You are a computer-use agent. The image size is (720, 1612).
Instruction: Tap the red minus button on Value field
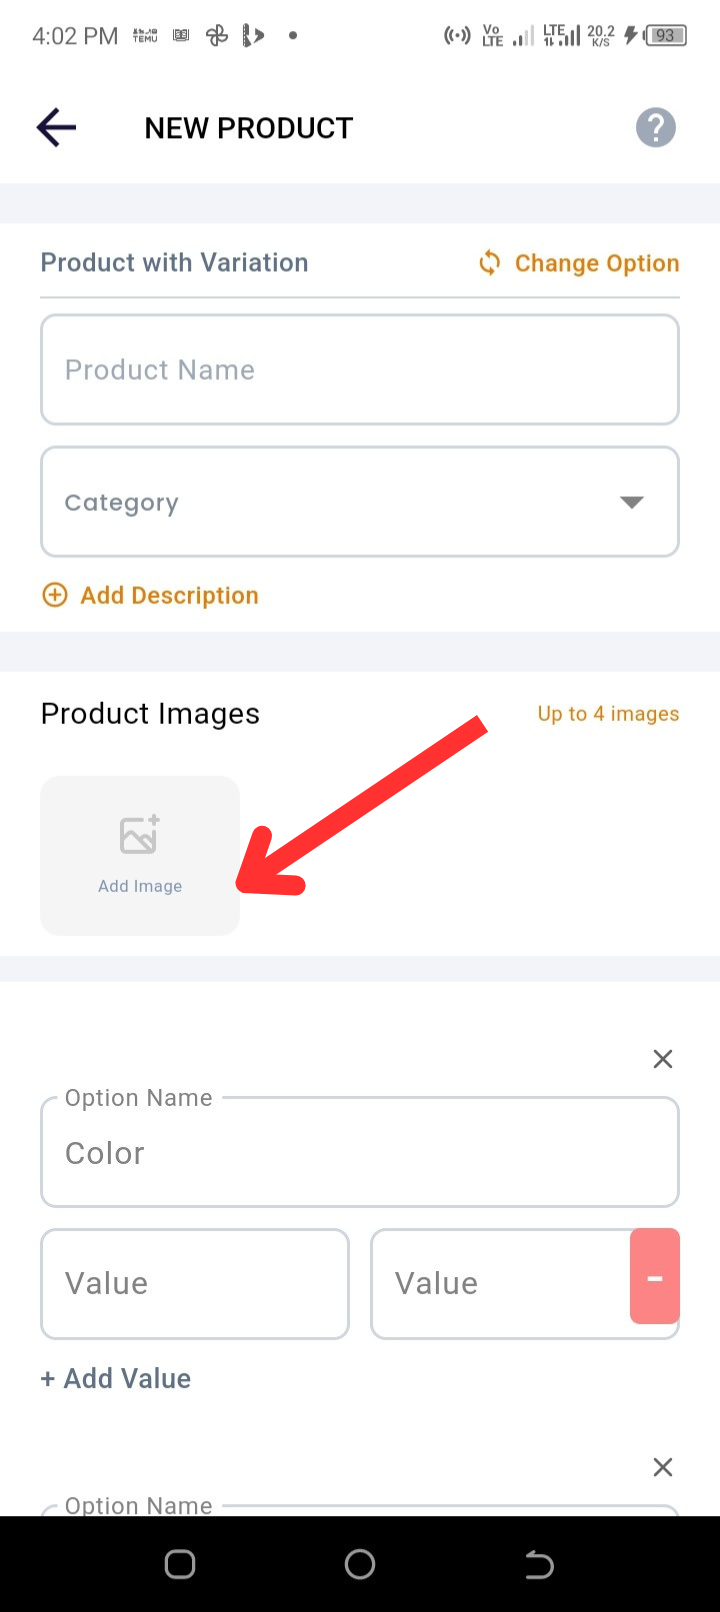pyautogui.click(x=655, y=1277)
